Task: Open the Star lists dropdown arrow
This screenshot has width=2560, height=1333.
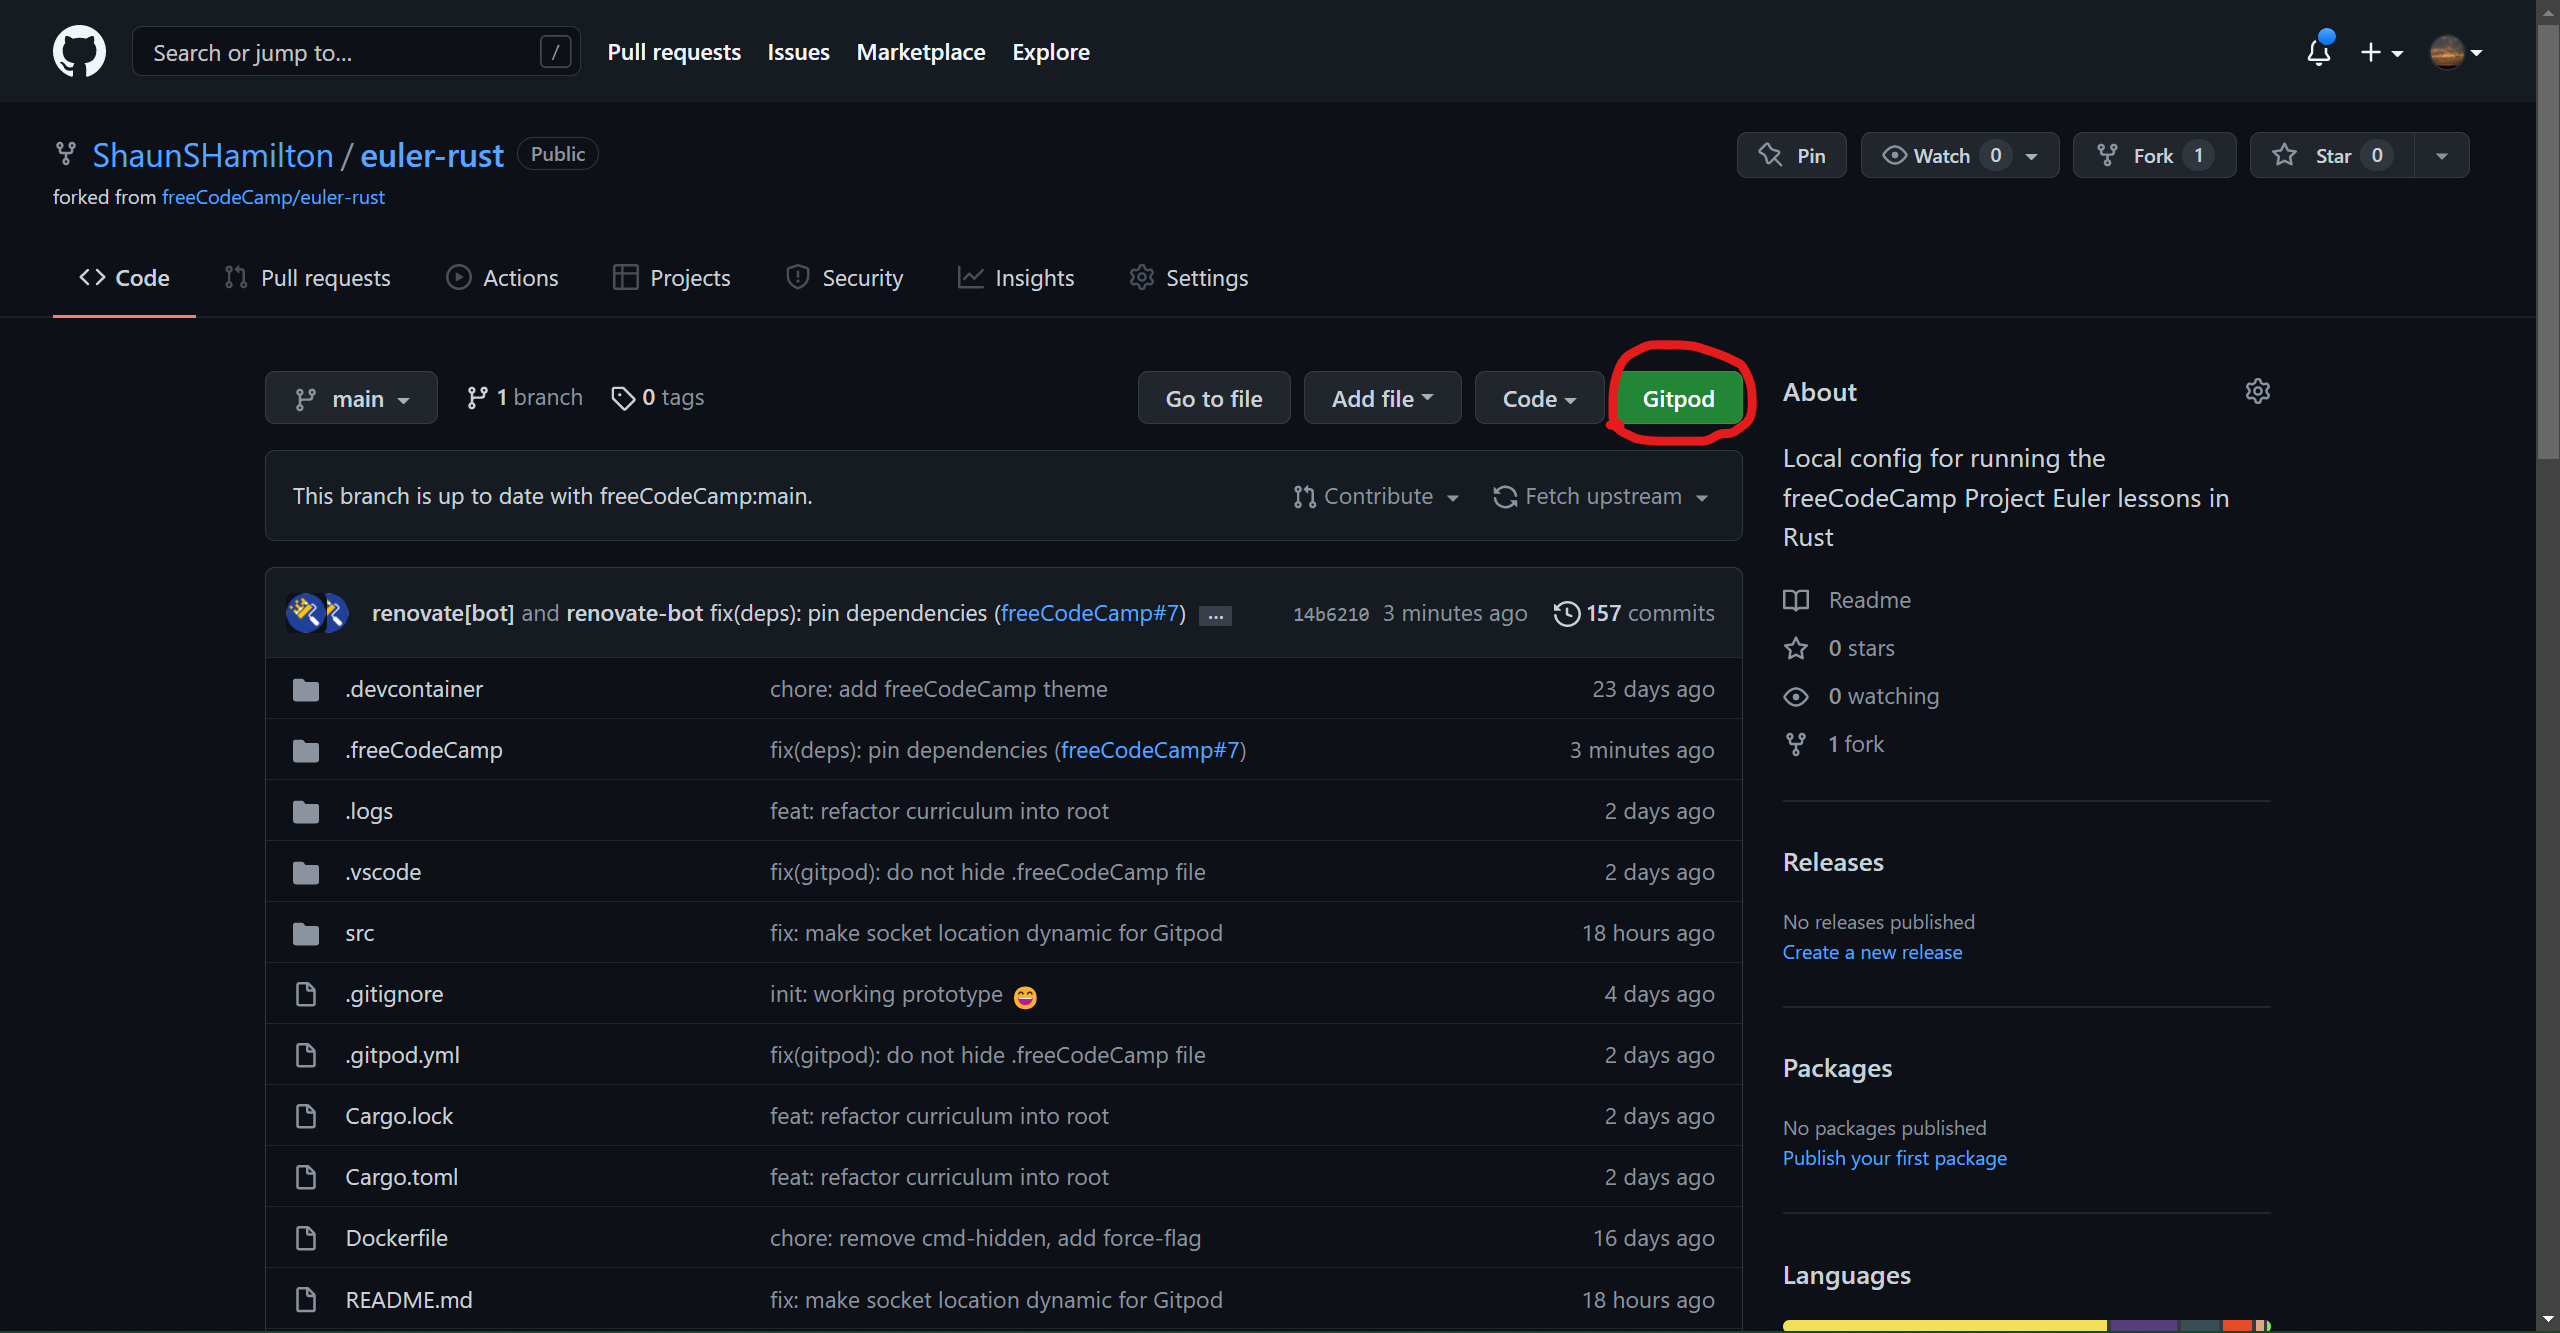Action: point(2442,155)
